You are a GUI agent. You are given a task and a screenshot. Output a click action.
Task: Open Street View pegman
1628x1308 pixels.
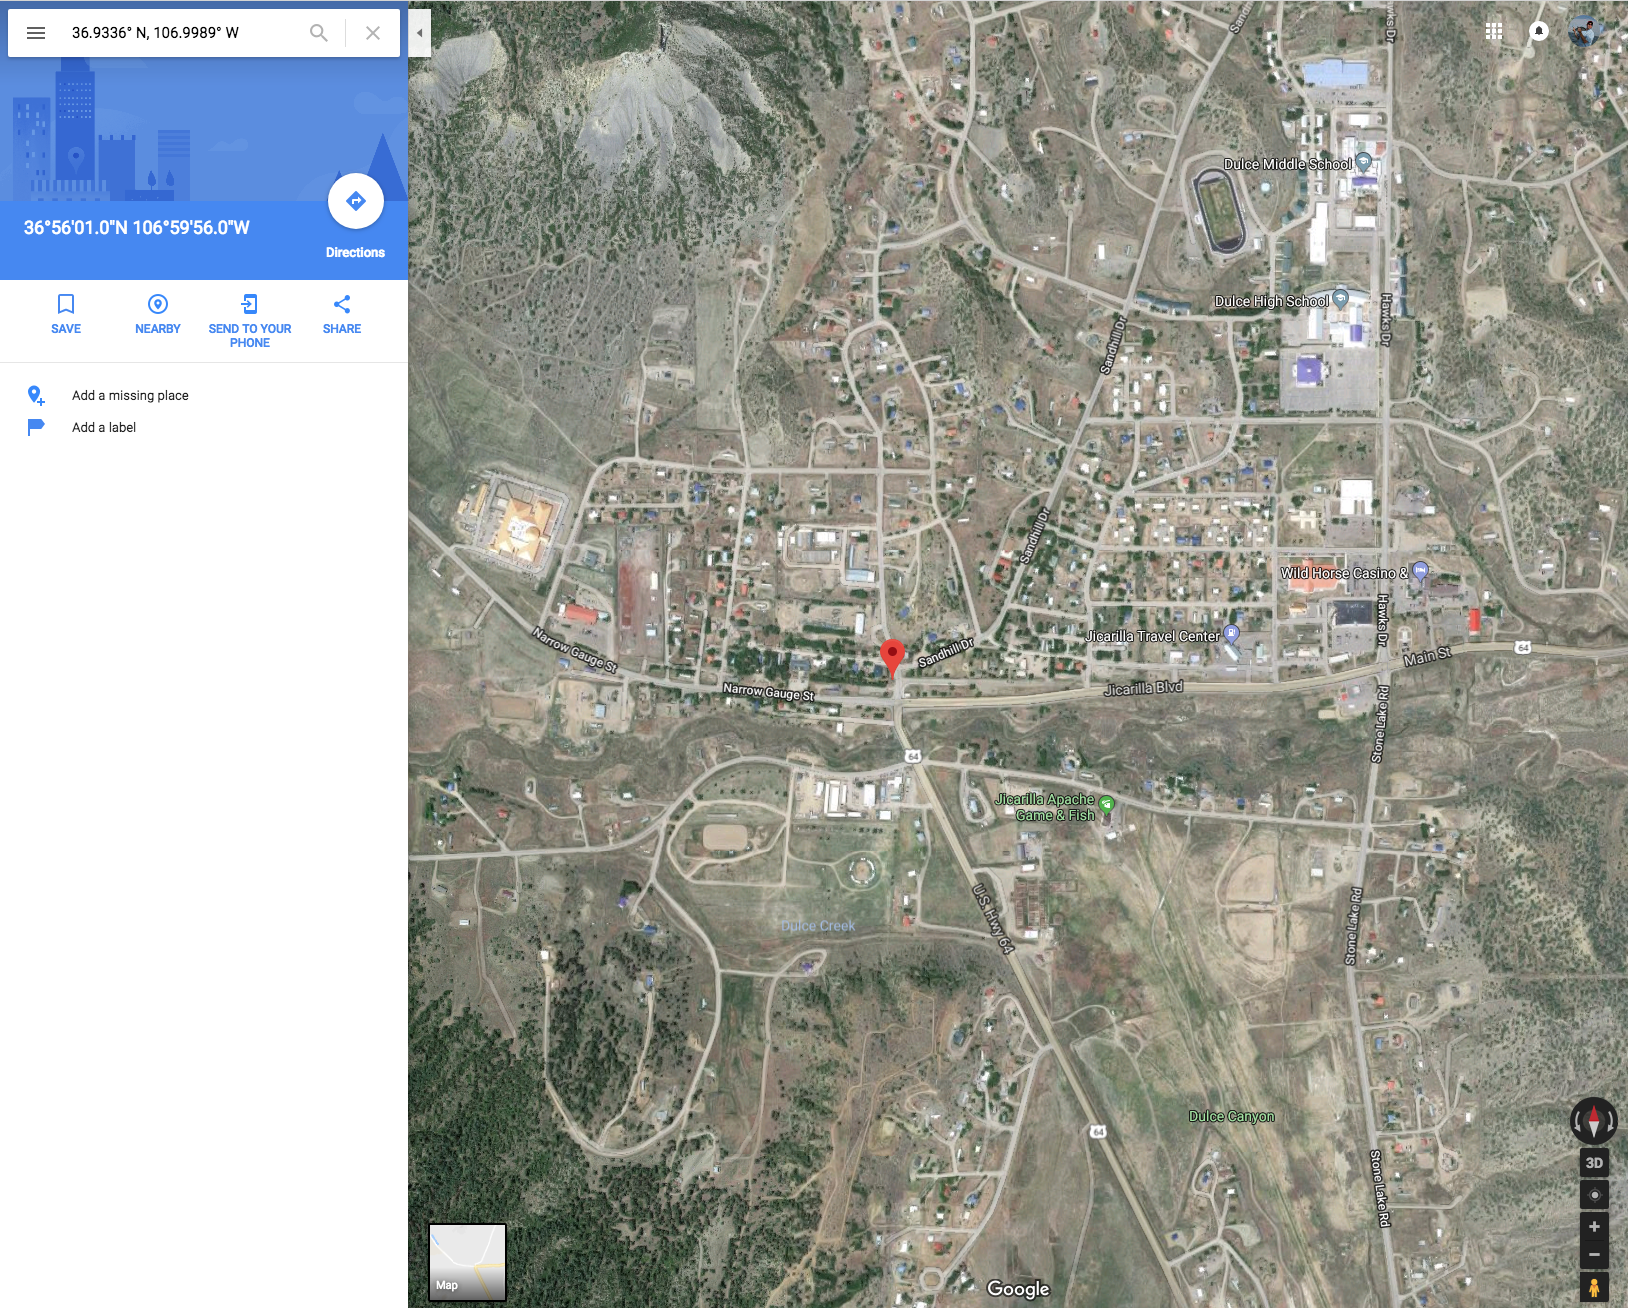(1594, 1287)
